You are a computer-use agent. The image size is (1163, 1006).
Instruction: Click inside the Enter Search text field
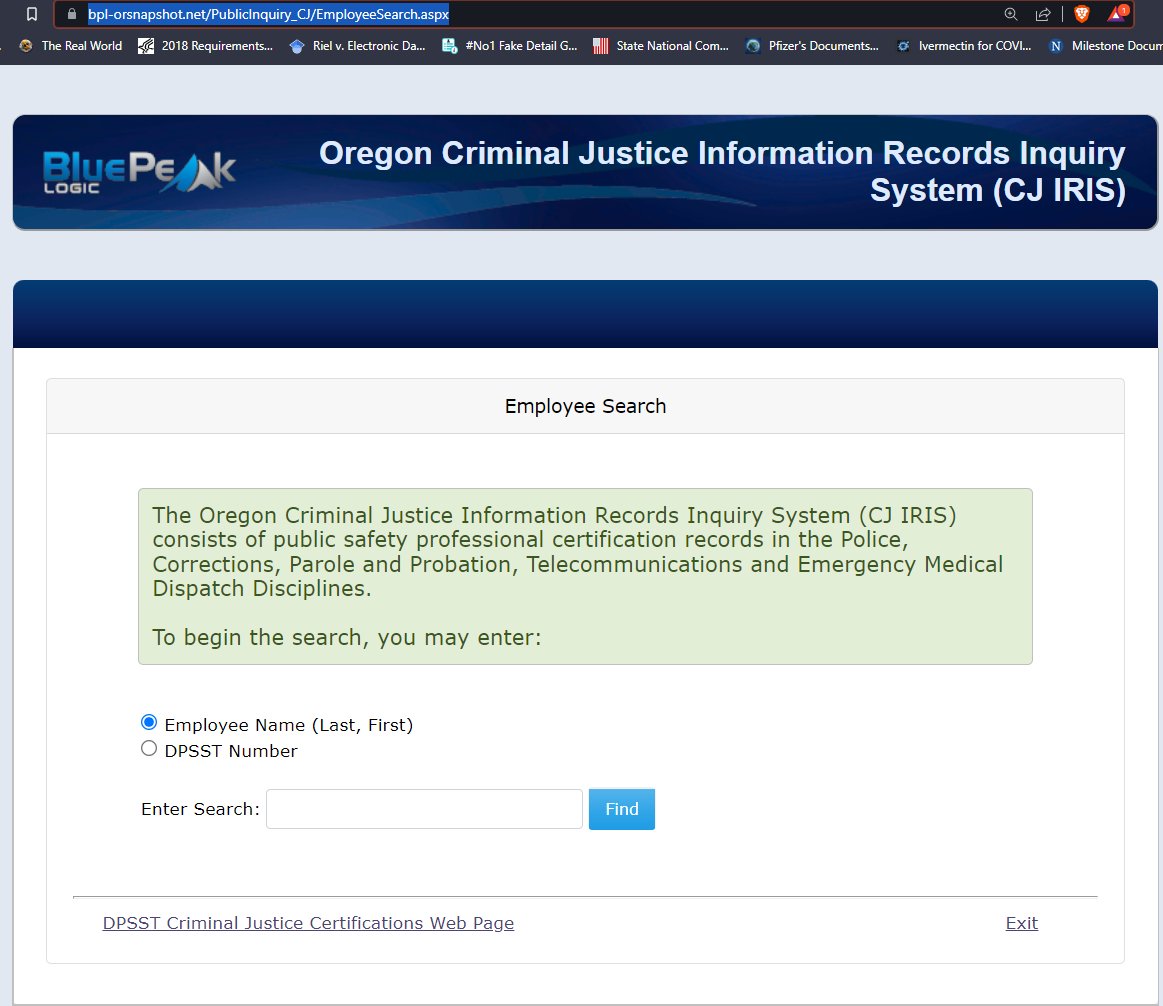424,809
